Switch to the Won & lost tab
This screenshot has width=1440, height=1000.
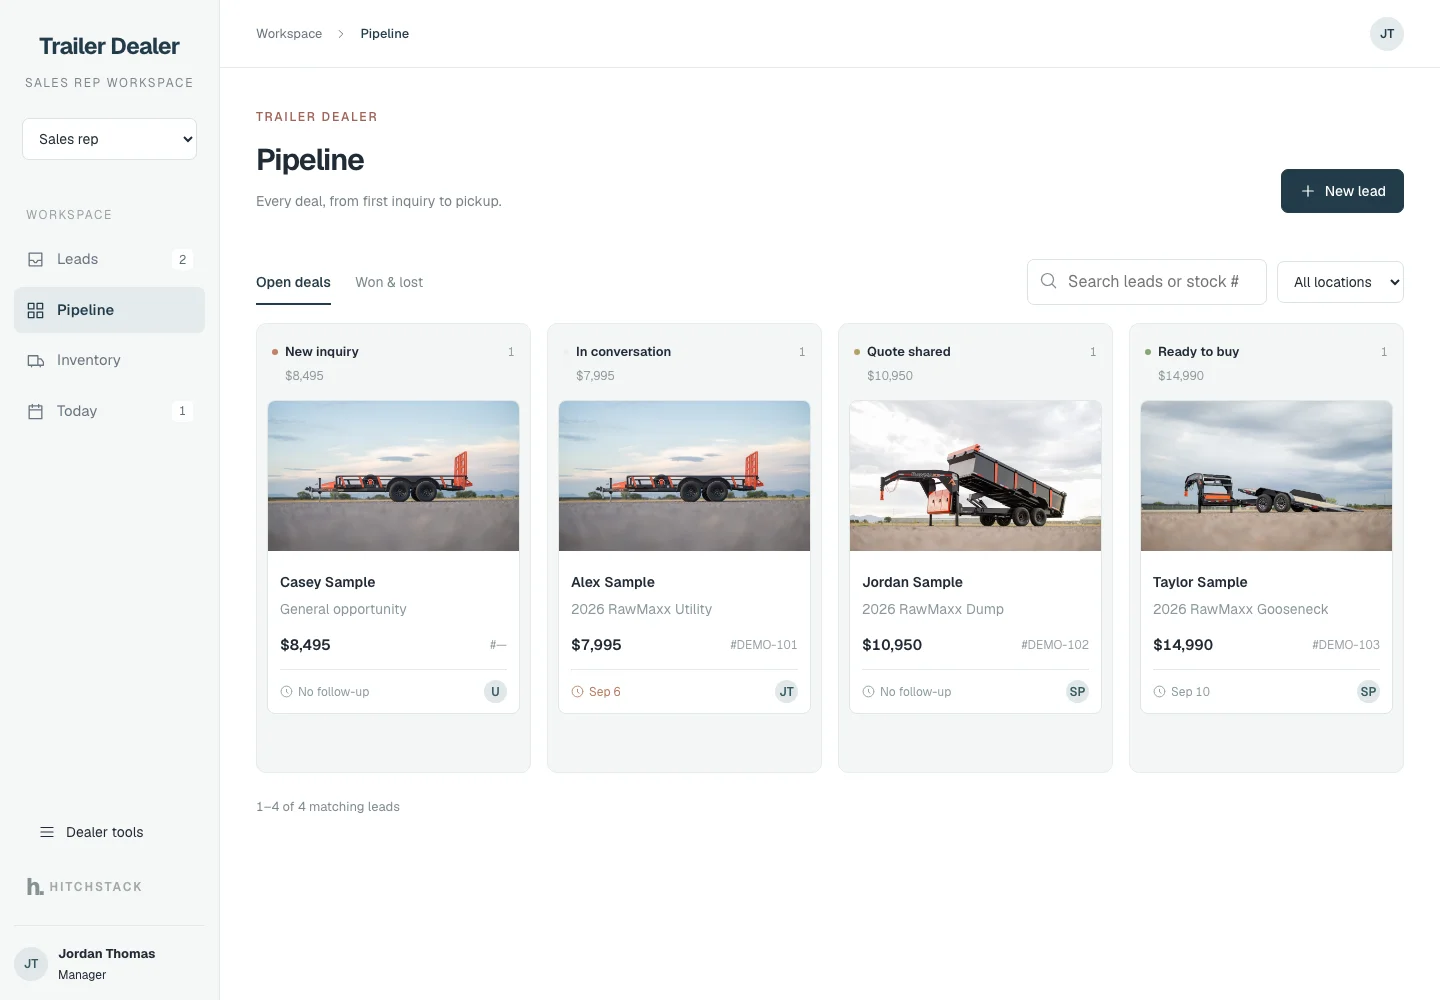[x=389, y=283]
